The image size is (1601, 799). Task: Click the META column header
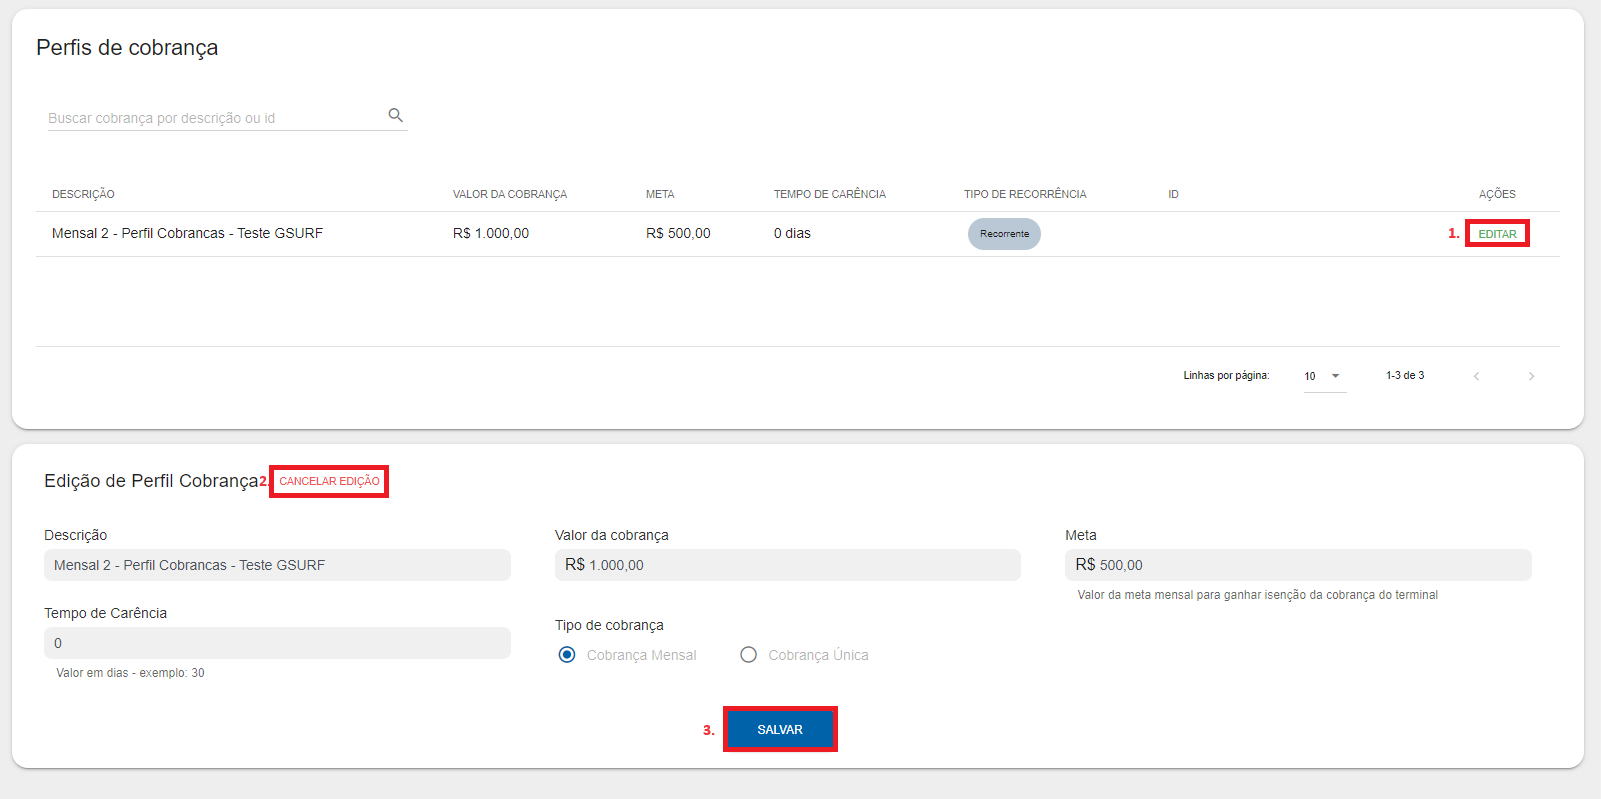tap(660, 194)
